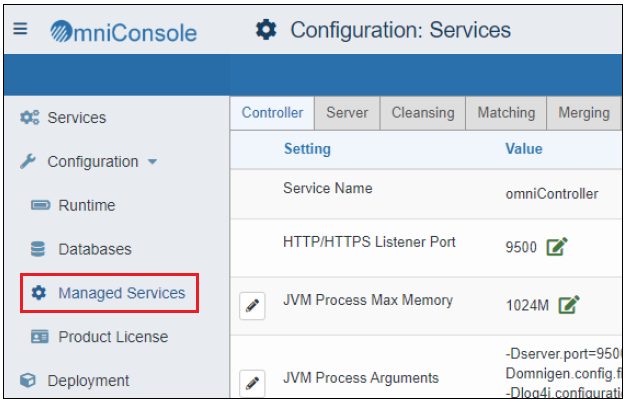The width and height of the screenshot is (626, 402).
Task: Click the Service Name setting label
Action: [328, 188]
